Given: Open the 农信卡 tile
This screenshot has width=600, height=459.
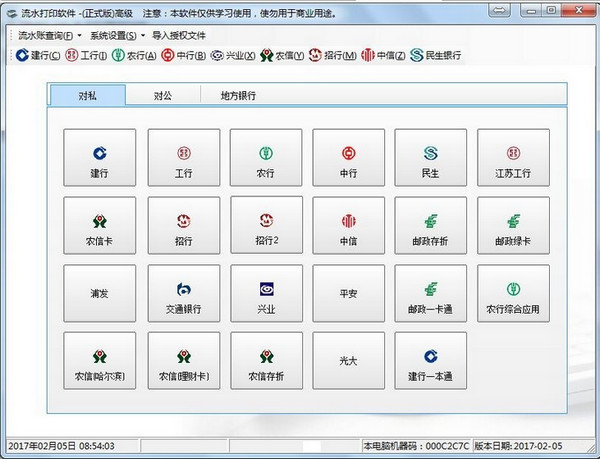Looking at the screenshot, I should tap(99, 225).
